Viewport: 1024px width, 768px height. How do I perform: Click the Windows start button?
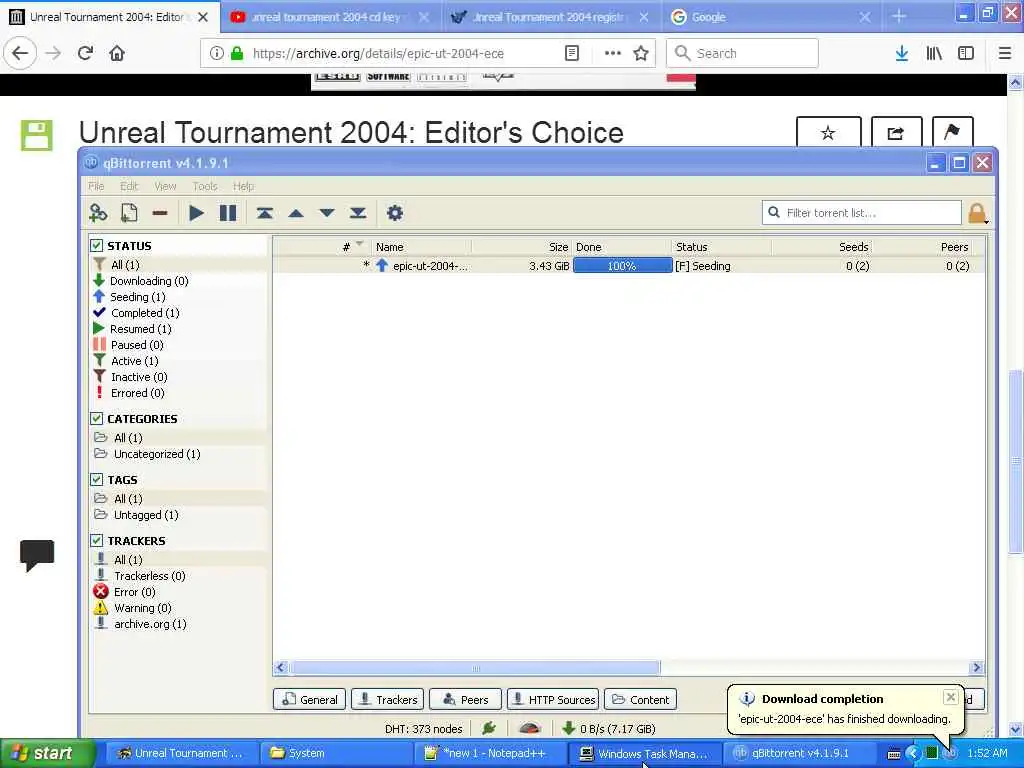tap(47, 753)
